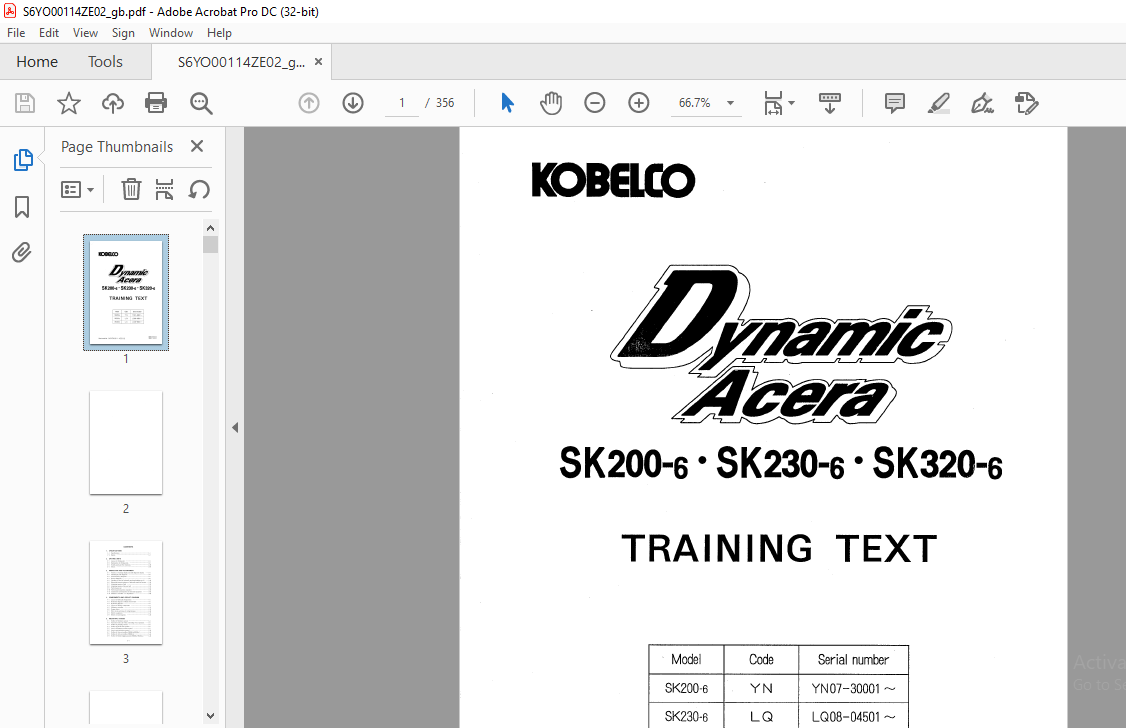Click the cloud upload icon
This screenshot has width=1126, height=728.
[x=113, y=103]
